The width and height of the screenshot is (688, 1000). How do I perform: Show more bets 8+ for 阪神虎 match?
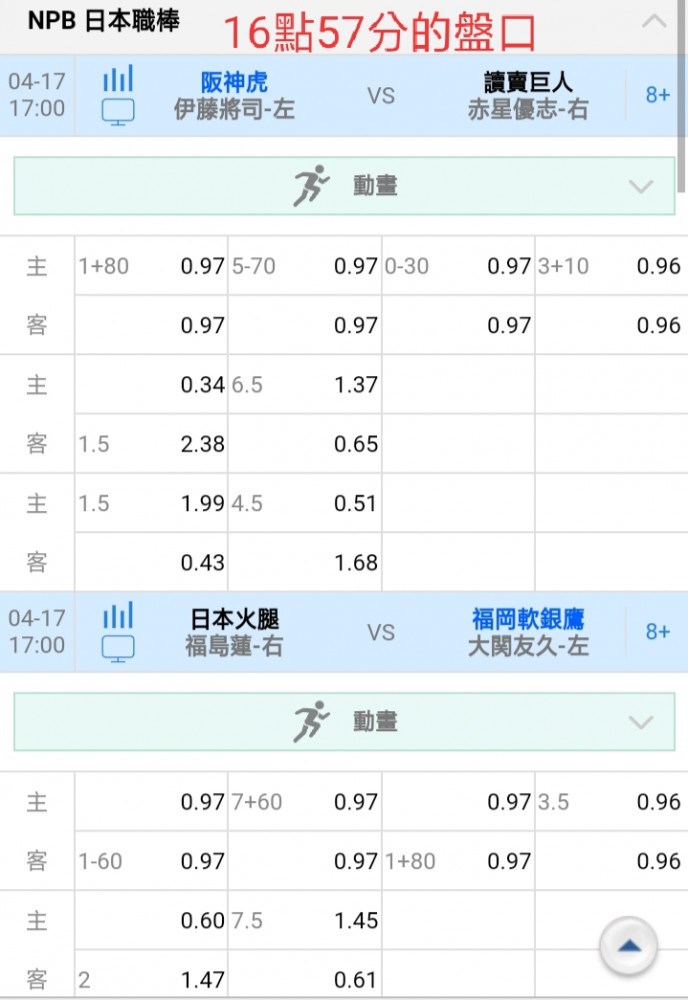tap(657, 95)
